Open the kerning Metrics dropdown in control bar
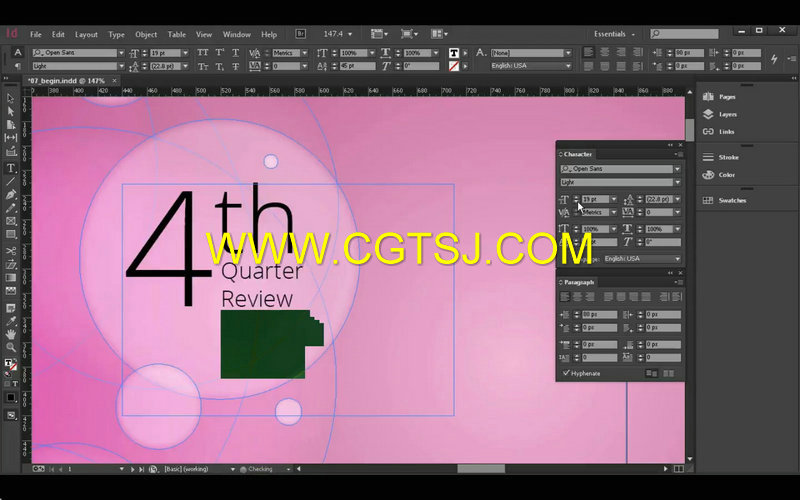800x500 pixels. (305, 53)
